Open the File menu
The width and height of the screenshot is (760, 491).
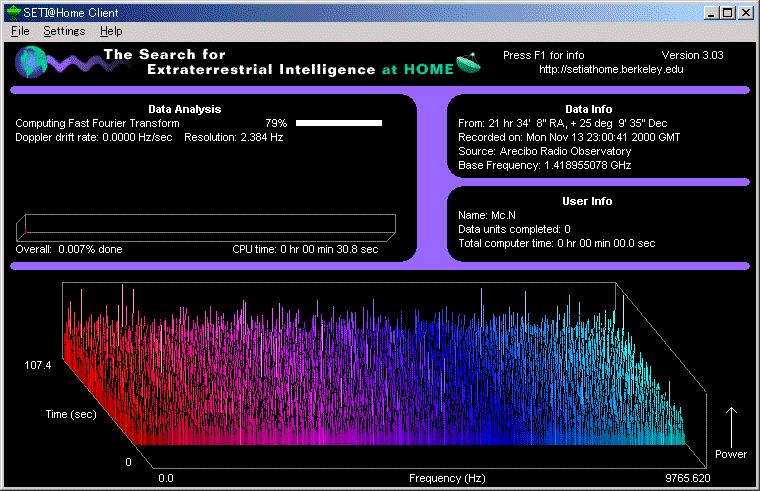20,31
